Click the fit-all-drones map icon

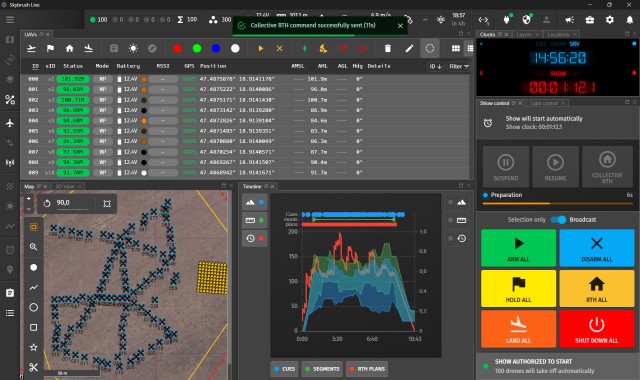[x=107, y=204]
